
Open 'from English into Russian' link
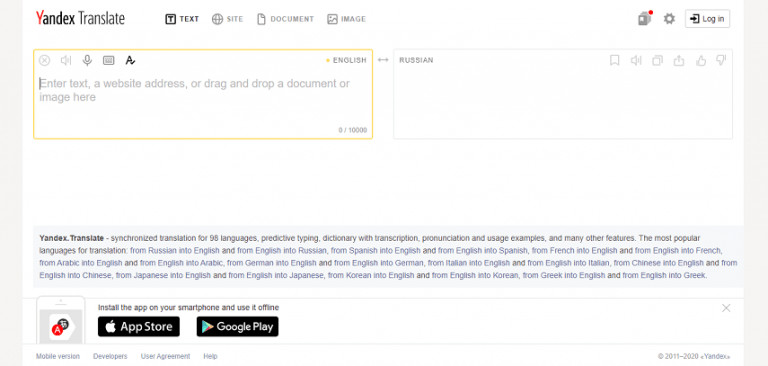pyautogui.click(x=282, y=250)
